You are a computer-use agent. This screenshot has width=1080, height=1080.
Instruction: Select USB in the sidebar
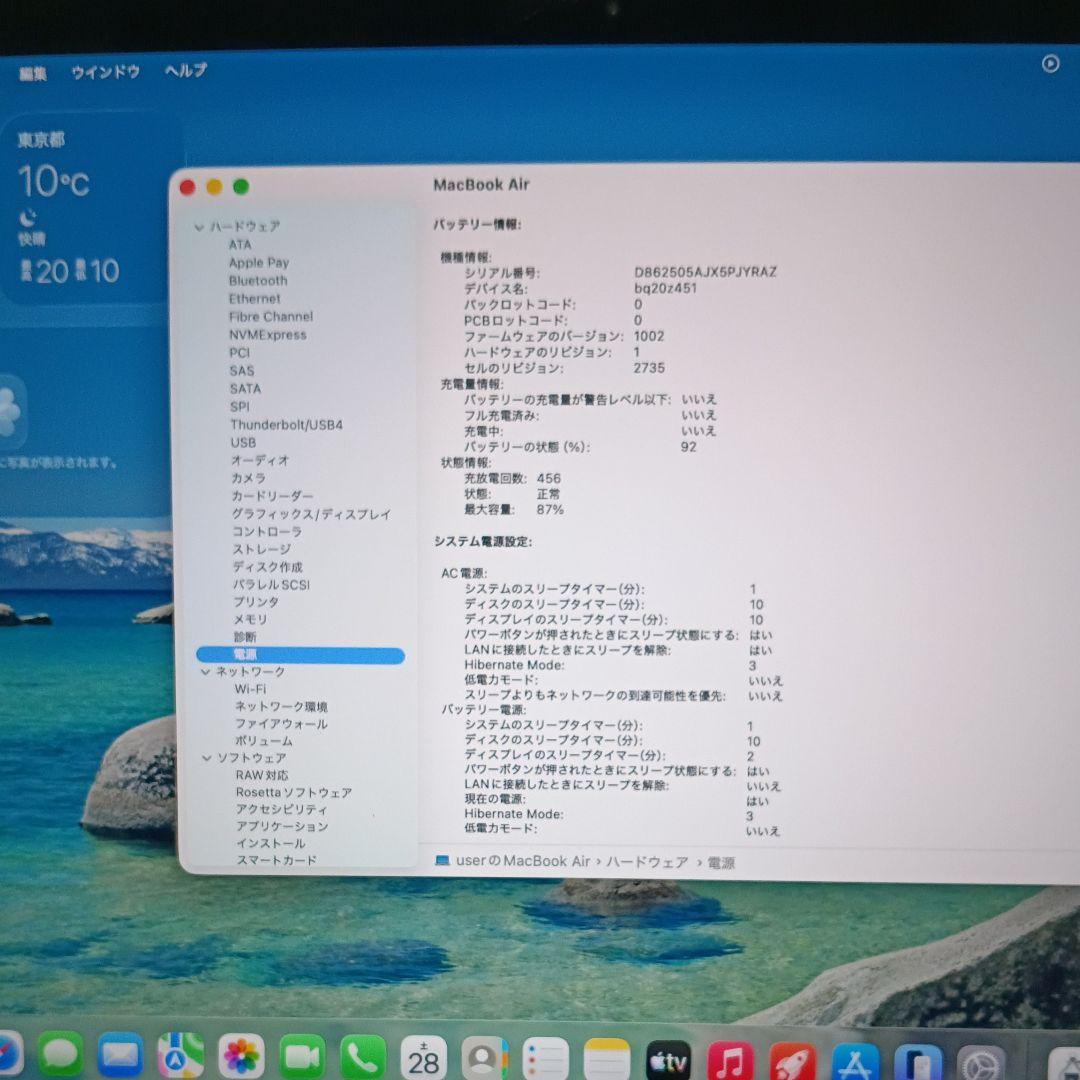pos(243,442)
